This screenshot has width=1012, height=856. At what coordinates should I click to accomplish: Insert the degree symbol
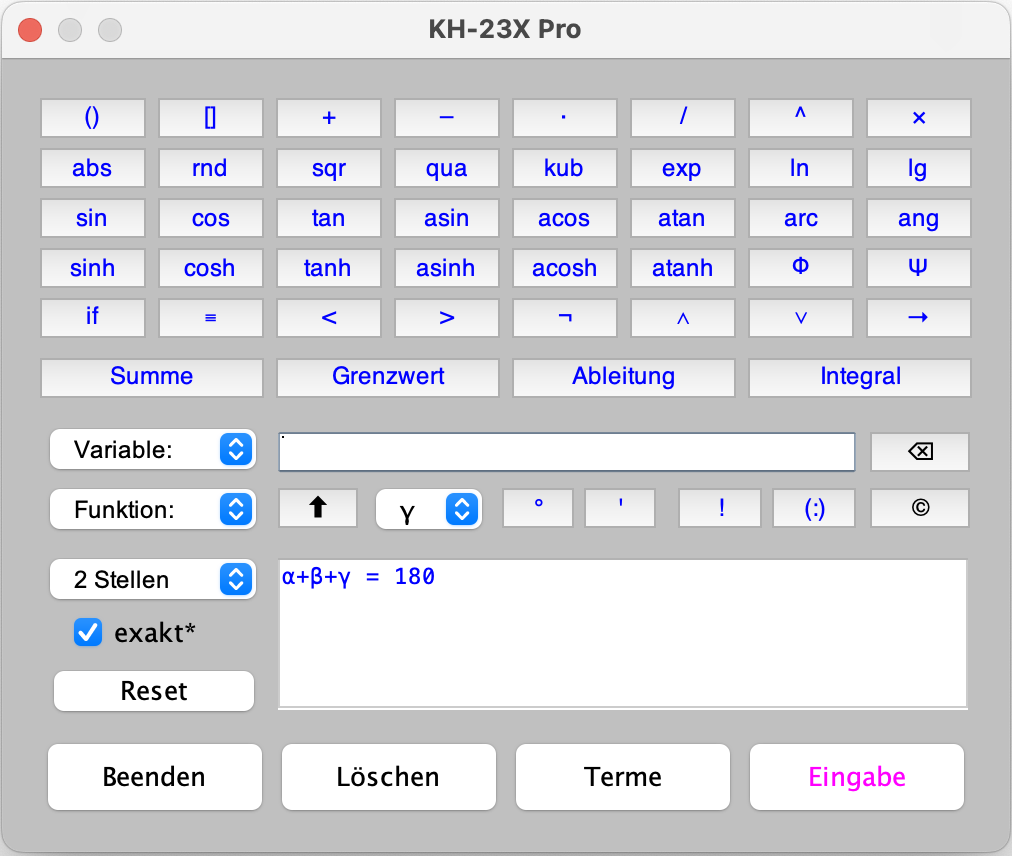(537, 508)
